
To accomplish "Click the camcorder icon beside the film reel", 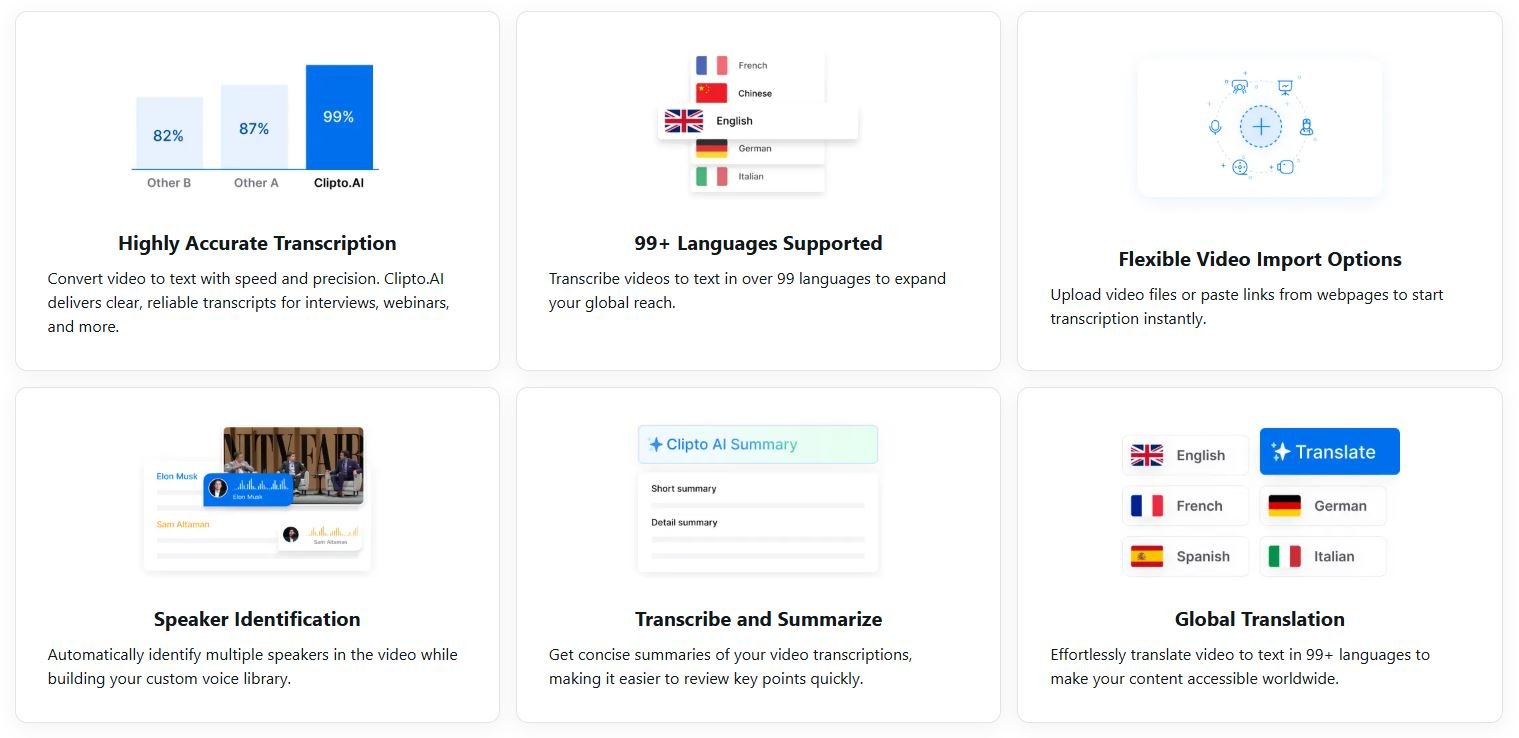I will click(1286, 167).
